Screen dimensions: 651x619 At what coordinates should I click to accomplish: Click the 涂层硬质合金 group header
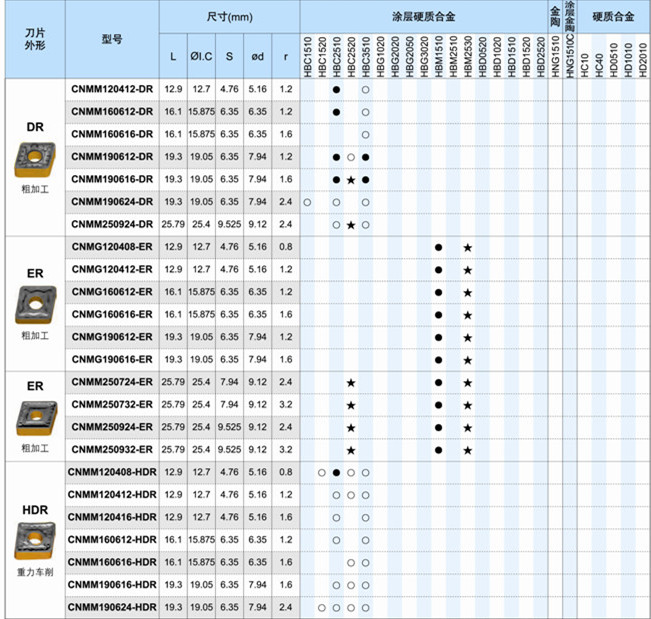(x=421, y=18)
